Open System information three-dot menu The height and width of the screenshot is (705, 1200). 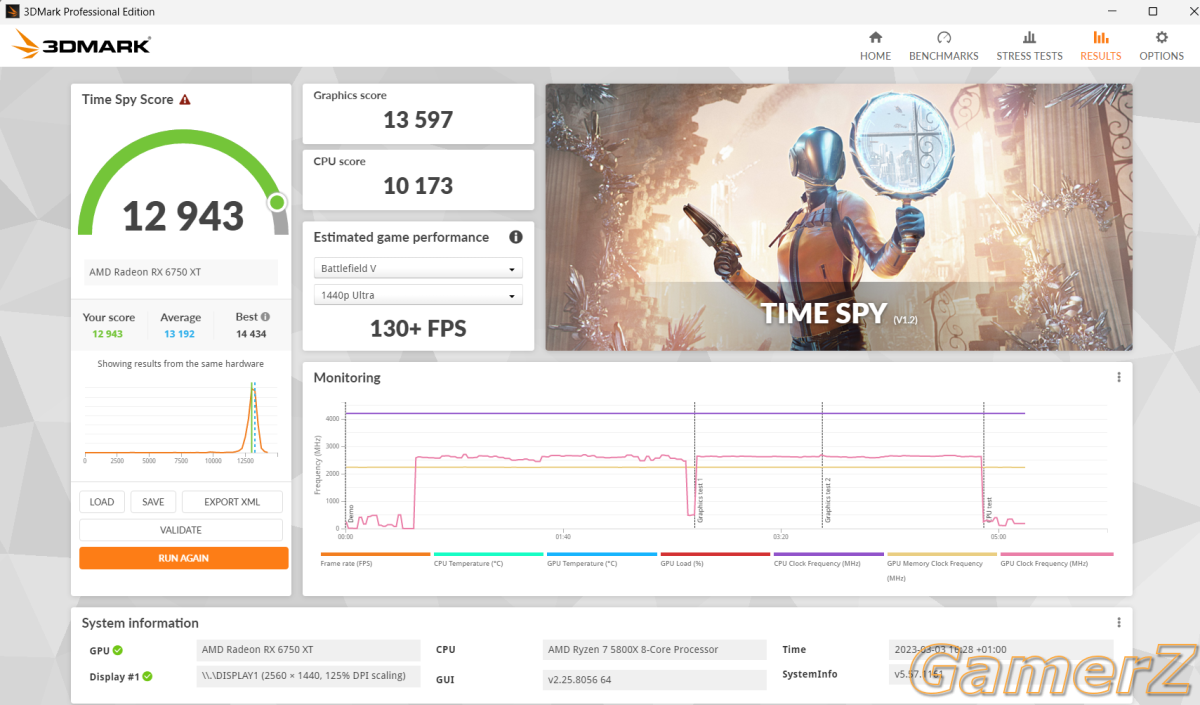pyautogui.click(x=1118, y=622)
